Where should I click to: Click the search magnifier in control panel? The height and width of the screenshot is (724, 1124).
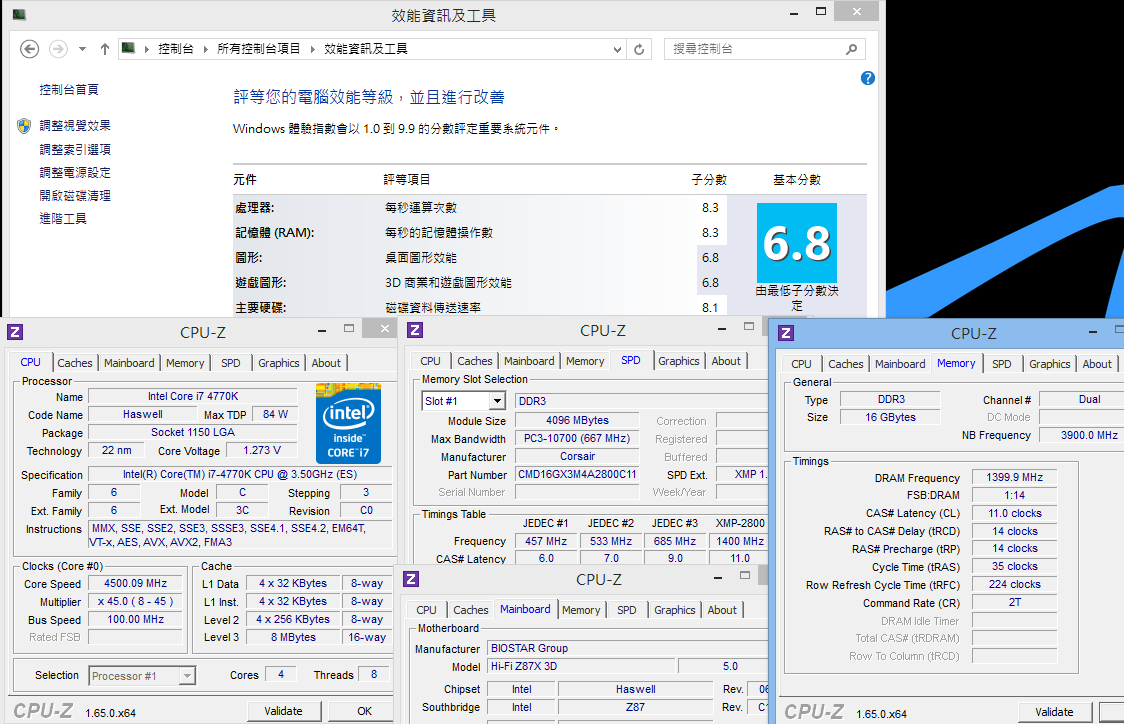pyautogui.click(x=851, y=49)
